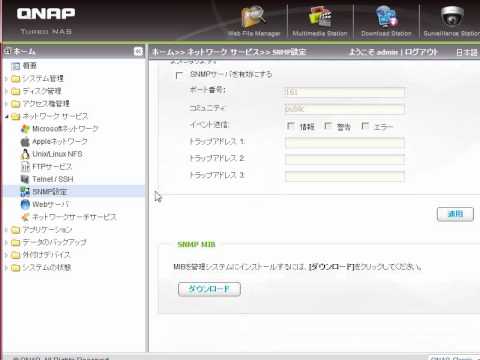This screenshot has height=360, width=480.
Task: Enable the SNMP service checkbox
Action: 179,75
